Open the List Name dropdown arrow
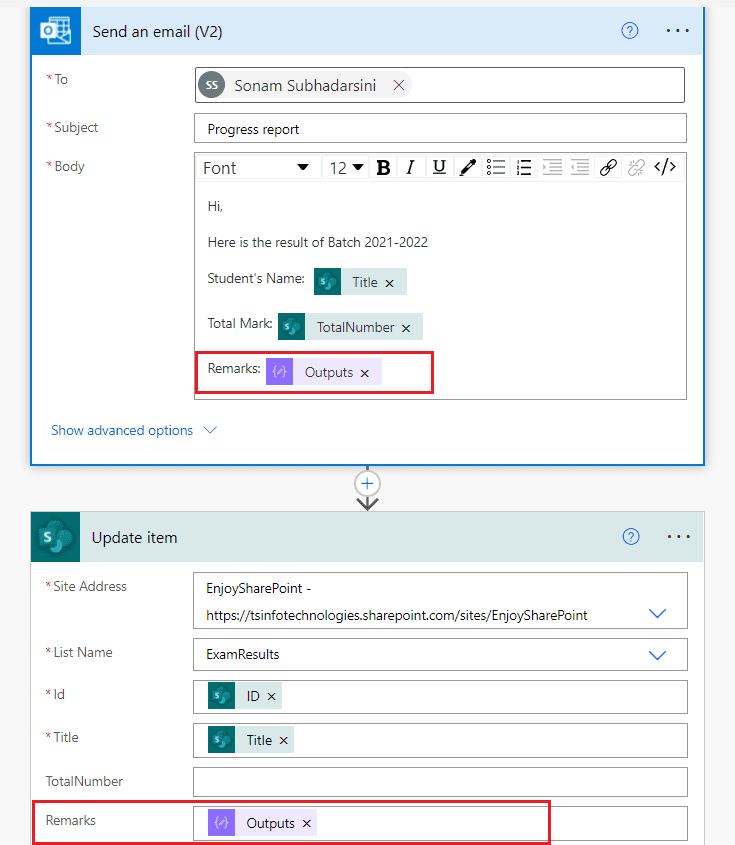The image size is (735, 845). (x=657, y=655)
